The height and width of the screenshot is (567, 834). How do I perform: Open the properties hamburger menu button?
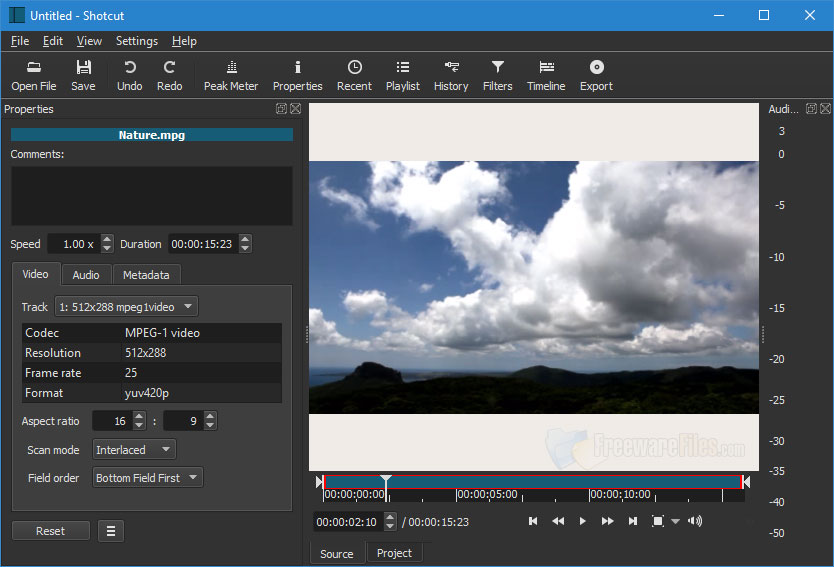point(111,531)
